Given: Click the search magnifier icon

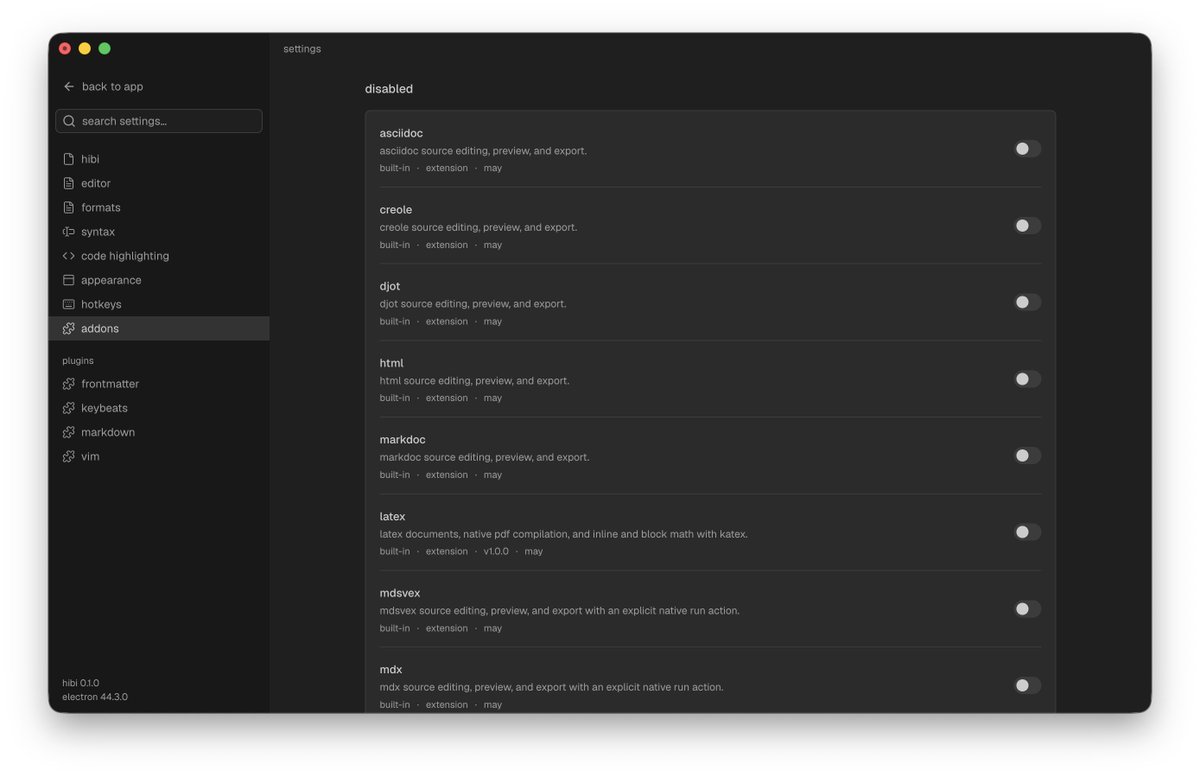Looking at the screenshot, I should (69, 121).
